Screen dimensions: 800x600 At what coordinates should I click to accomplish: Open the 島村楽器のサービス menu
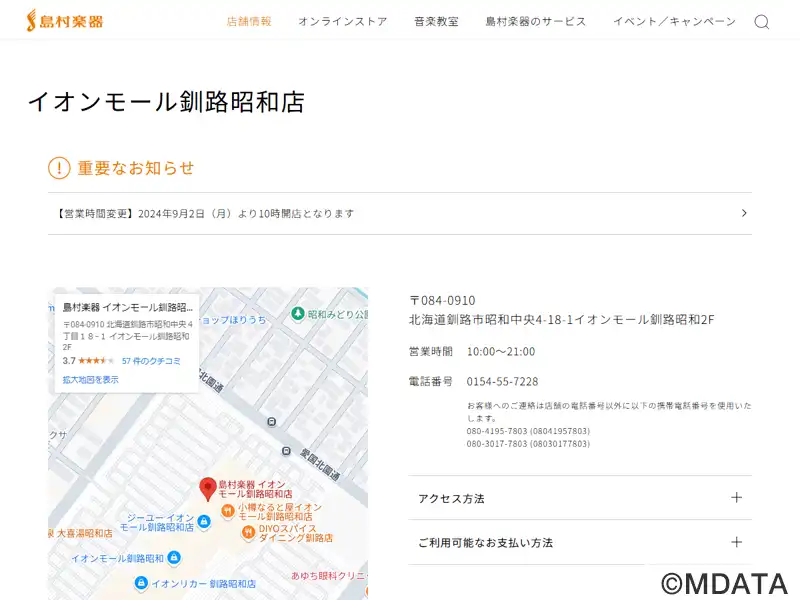[x=536, y=21]
